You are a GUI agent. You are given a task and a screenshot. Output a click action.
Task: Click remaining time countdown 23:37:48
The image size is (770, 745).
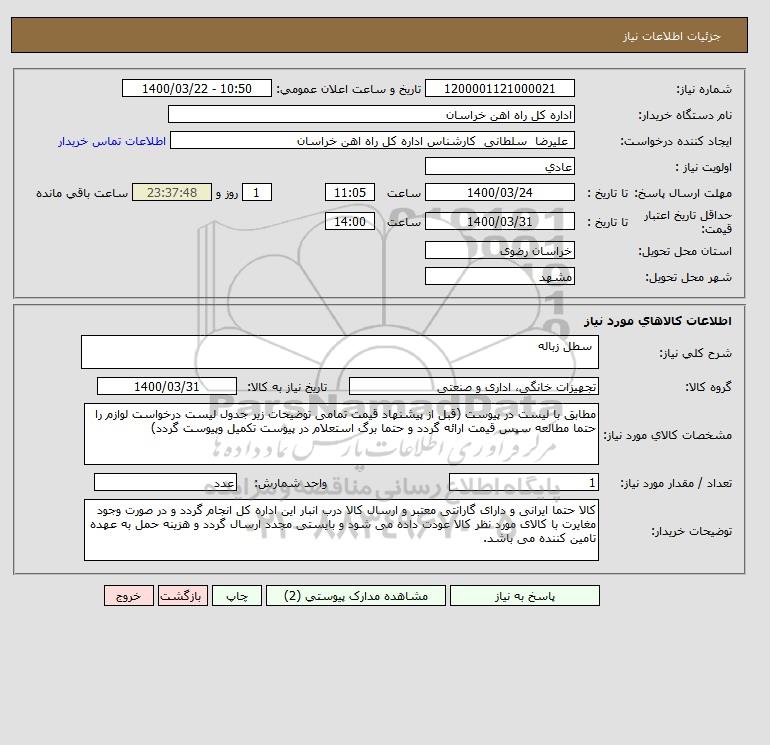pyautogui.click(x=172, y=193)
